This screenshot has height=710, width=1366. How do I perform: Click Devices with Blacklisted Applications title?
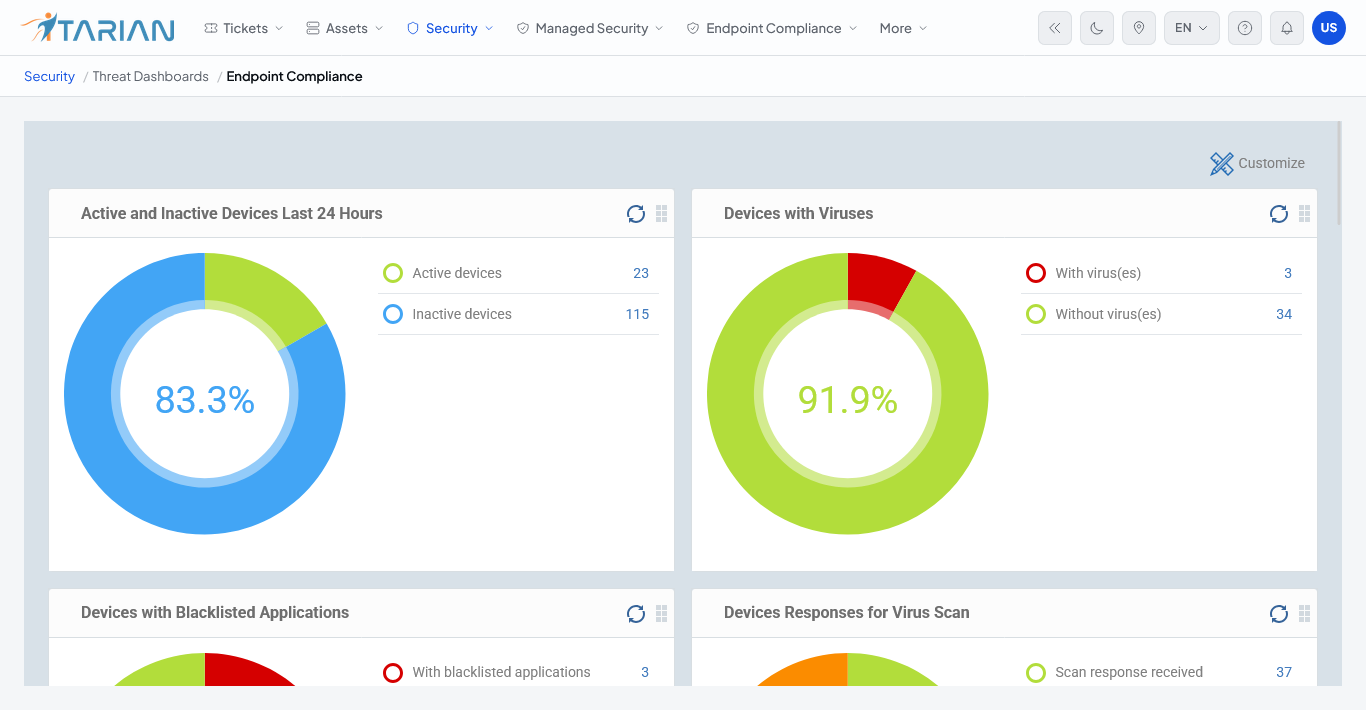[x=215, y=613]
